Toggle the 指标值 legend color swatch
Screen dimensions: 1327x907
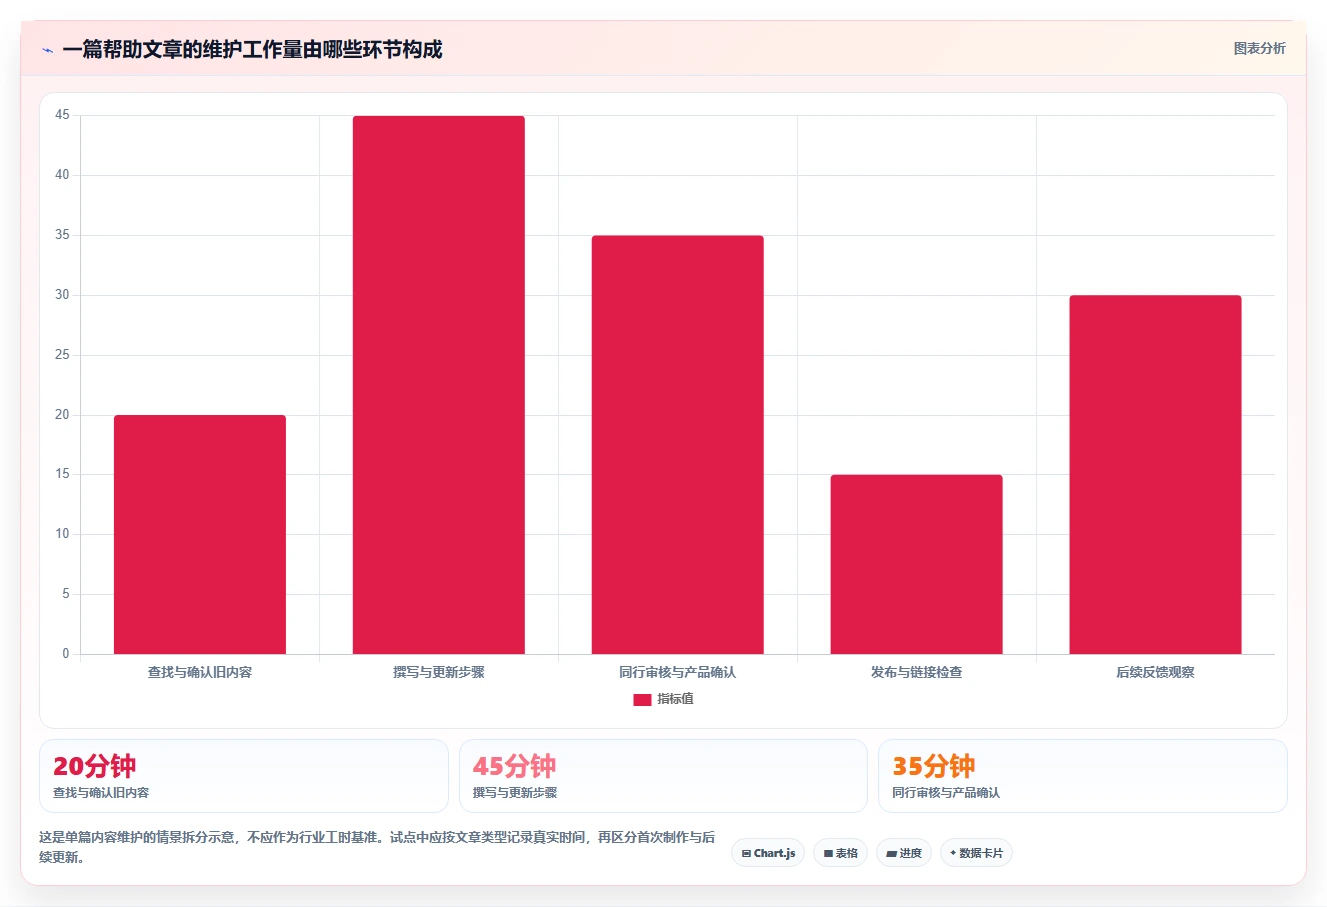(x=642, y=700)
